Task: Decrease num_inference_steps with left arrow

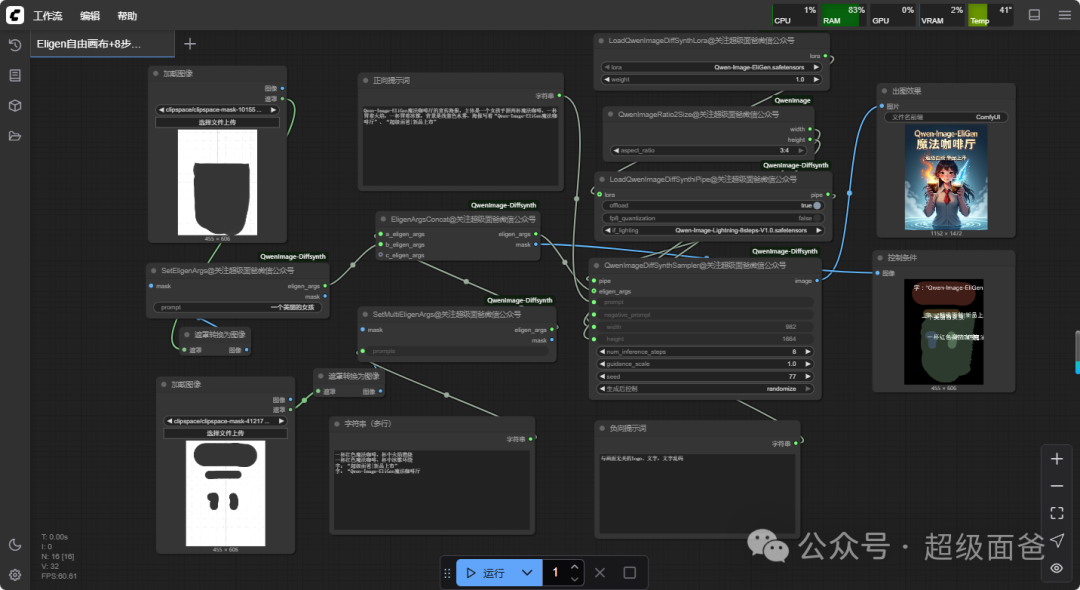Action: point(602,352)
